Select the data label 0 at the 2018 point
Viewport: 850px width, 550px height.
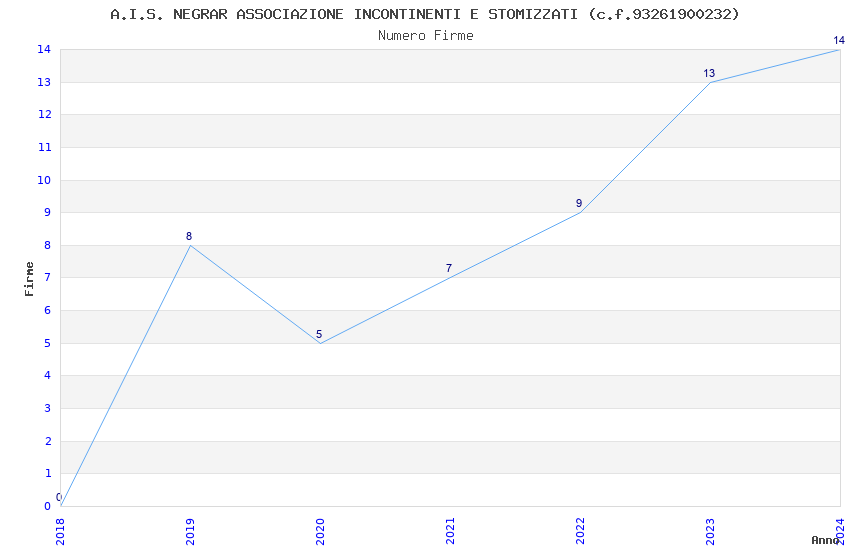point(59,497)
